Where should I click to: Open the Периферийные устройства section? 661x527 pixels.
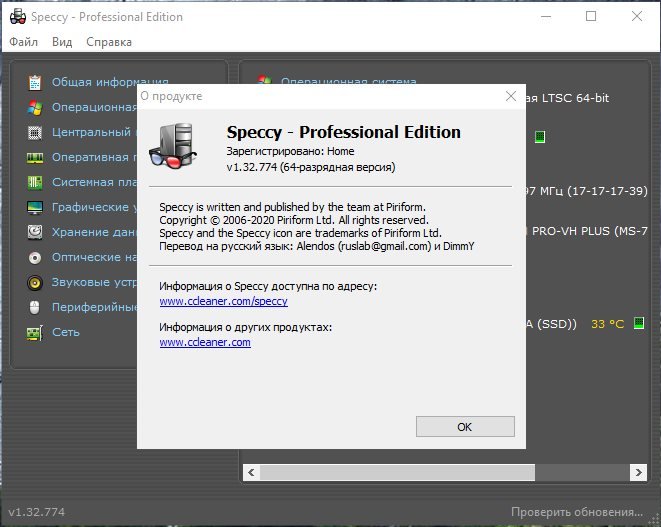(94, 307)
